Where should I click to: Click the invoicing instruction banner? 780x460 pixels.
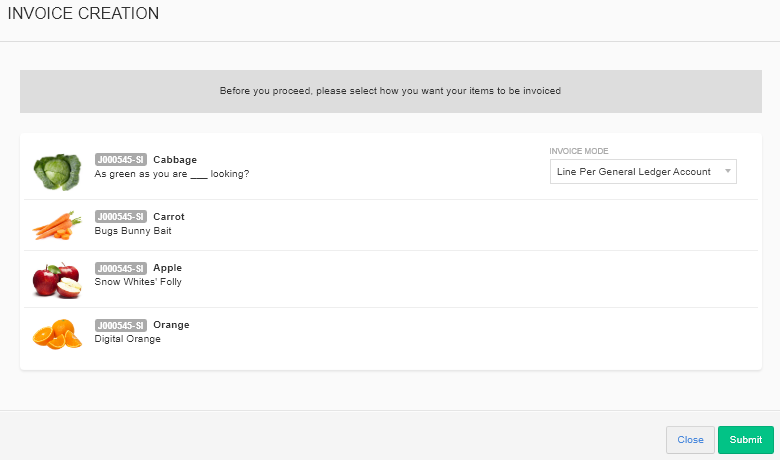[x=390, y=91]
